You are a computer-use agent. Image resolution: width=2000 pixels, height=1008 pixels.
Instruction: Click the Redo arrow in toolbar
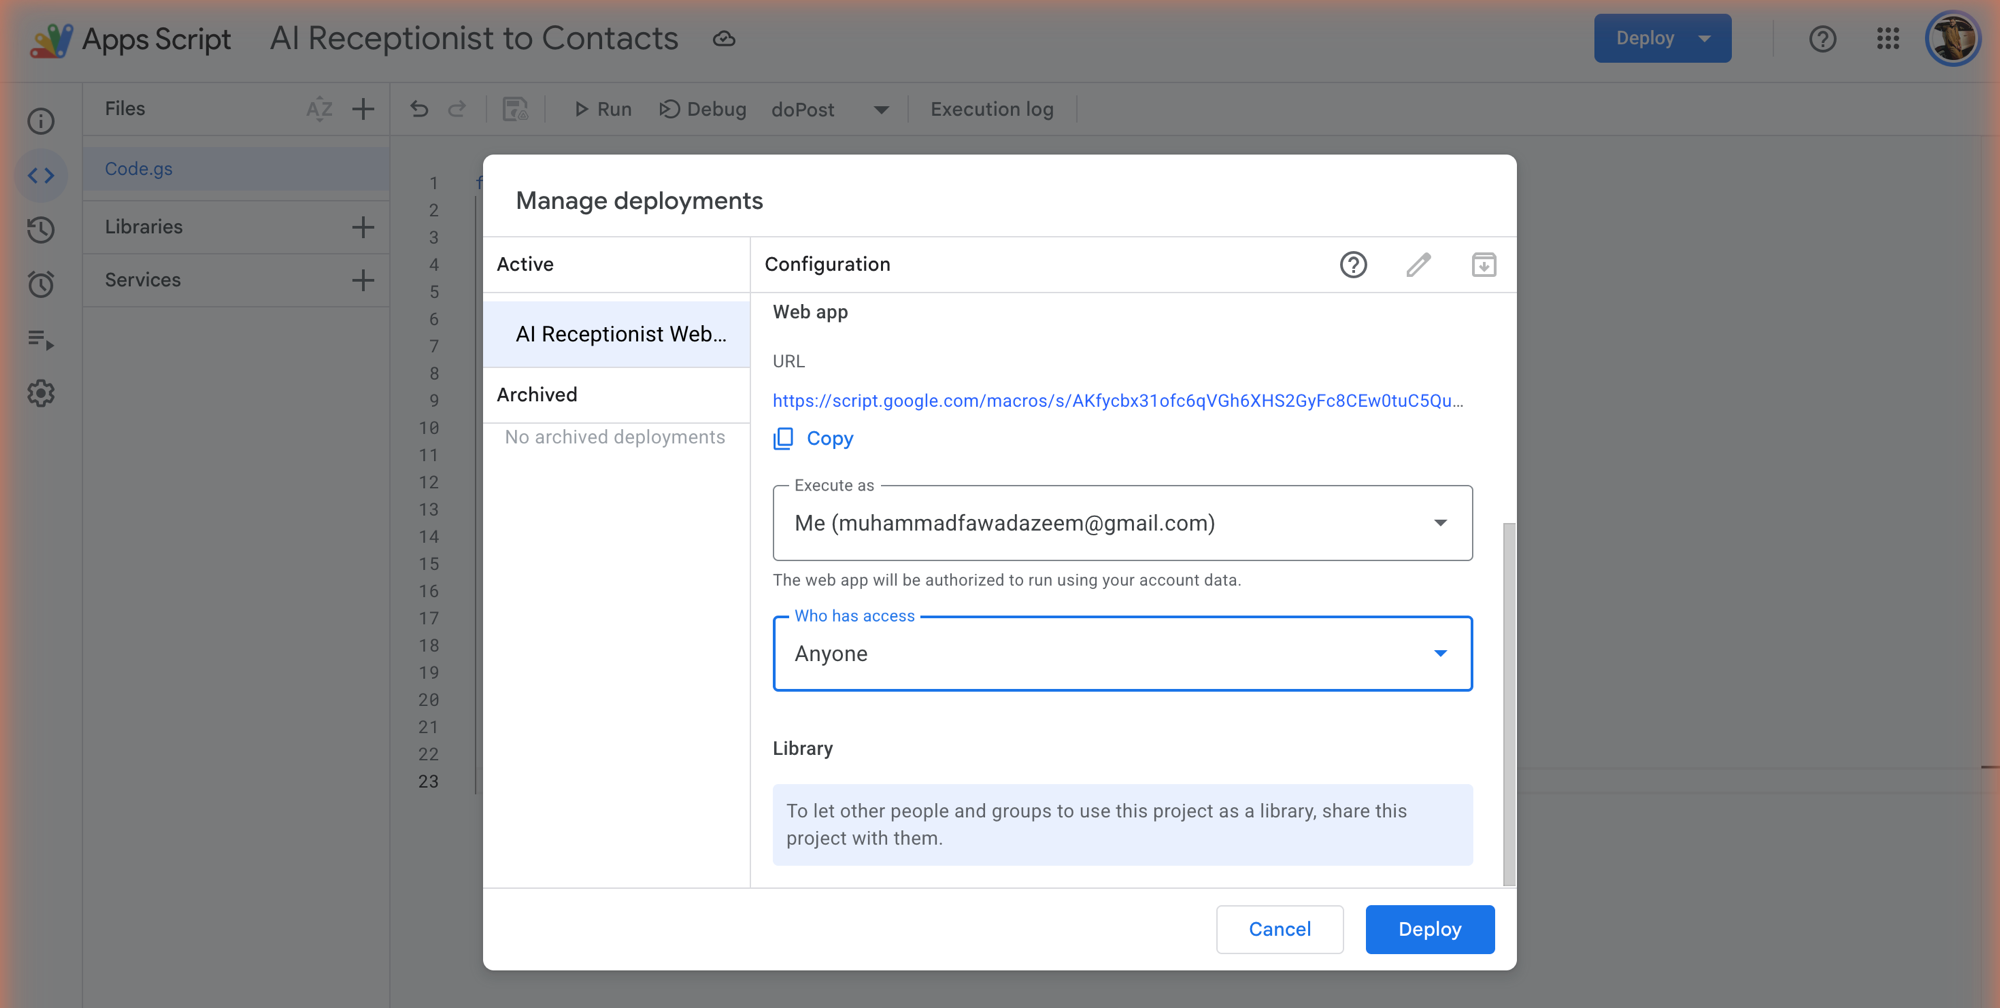click(x=457, y=109)
